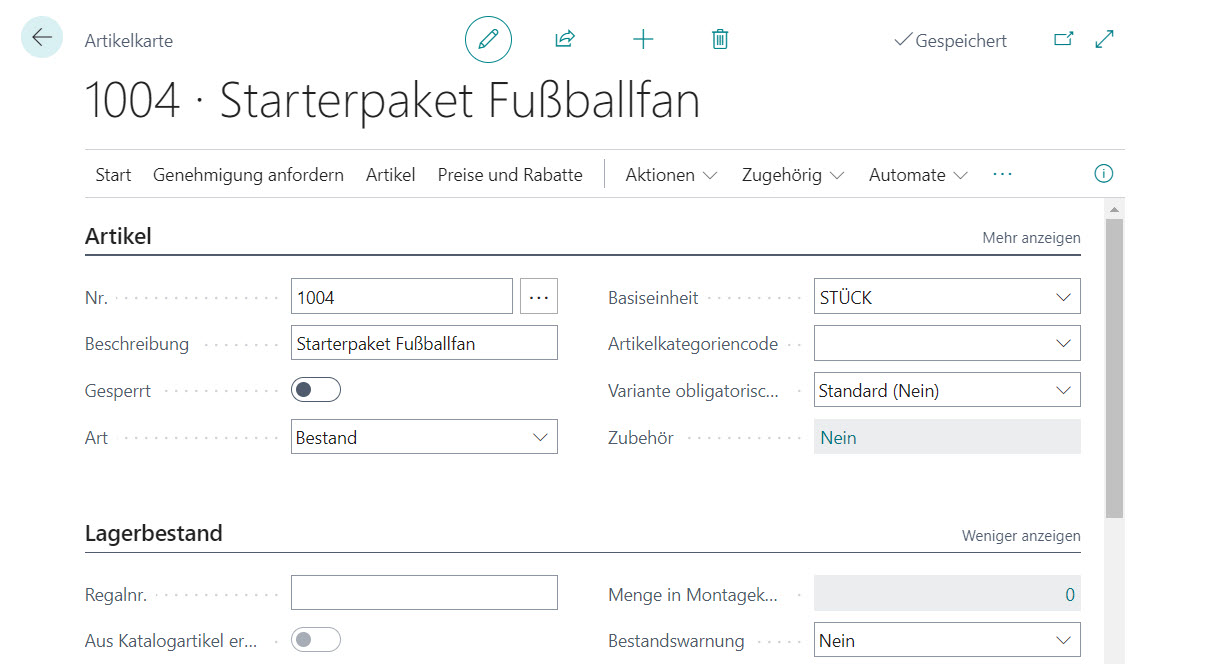Show the info factbox icon
1208x664 pixels.
(x=1104, y=174)
